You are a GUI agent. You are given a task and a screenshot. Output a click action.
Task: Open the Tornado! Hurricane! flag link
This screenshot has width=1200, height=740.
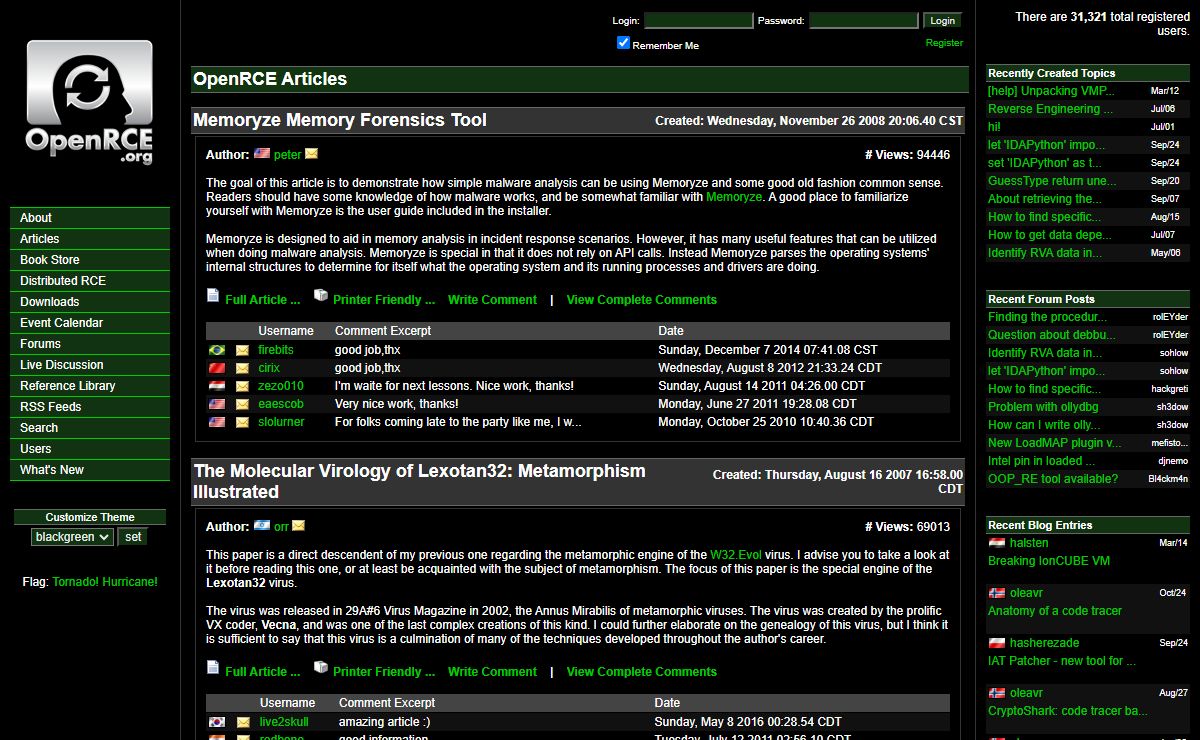pyautogui.click(x=105, y=582)
